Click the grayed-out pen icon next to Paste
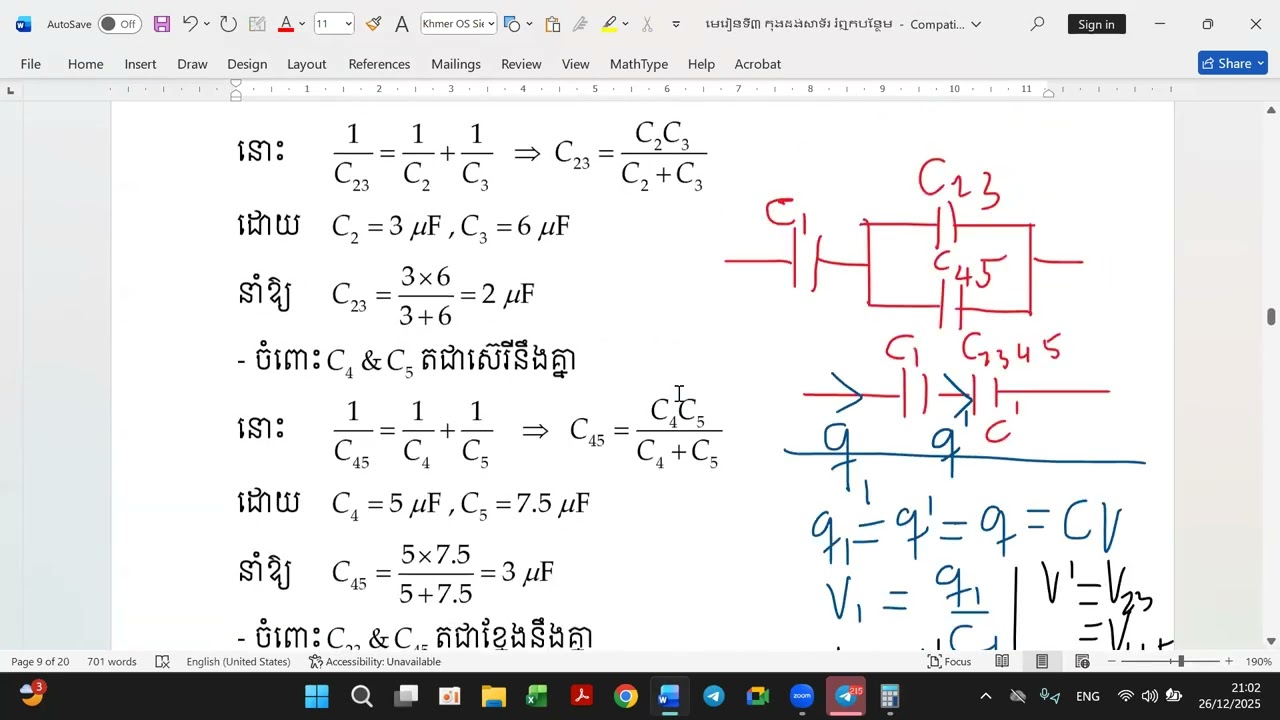The height and width of the screenshot is (720, 1280). (x=580, y=24)
